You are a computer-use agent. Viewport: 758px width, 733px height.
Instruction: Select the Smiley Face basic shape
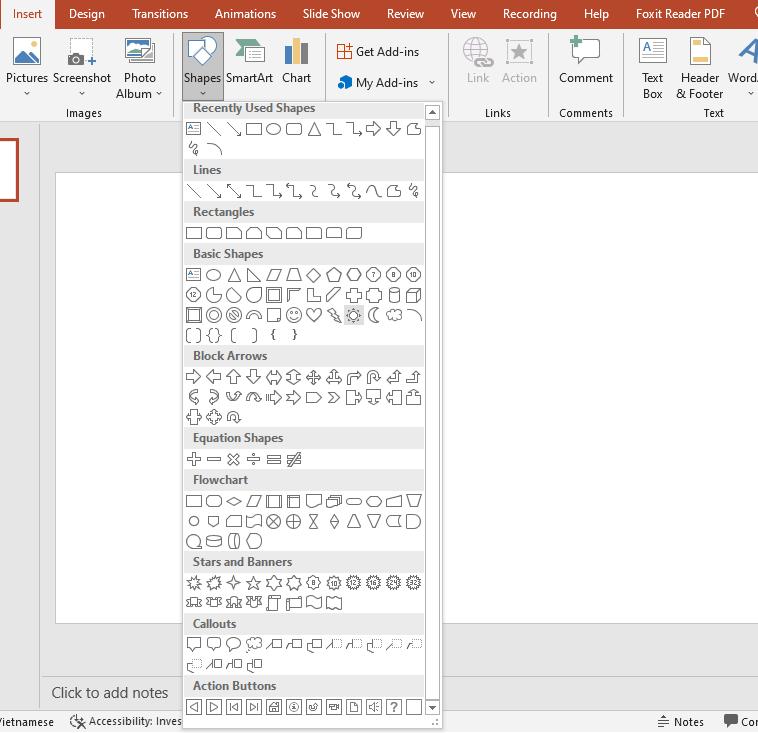[294, 315]
